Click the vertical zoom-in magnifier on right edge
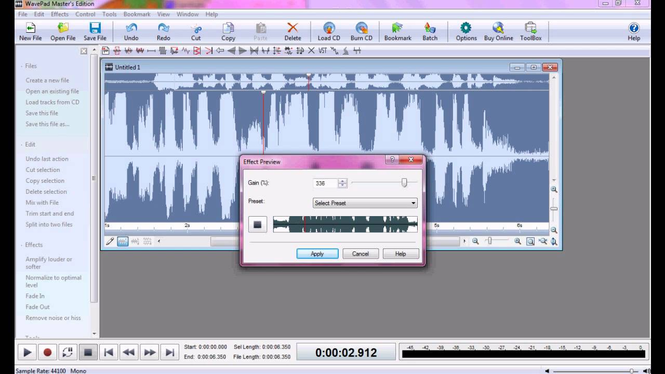 click(554, 190)
